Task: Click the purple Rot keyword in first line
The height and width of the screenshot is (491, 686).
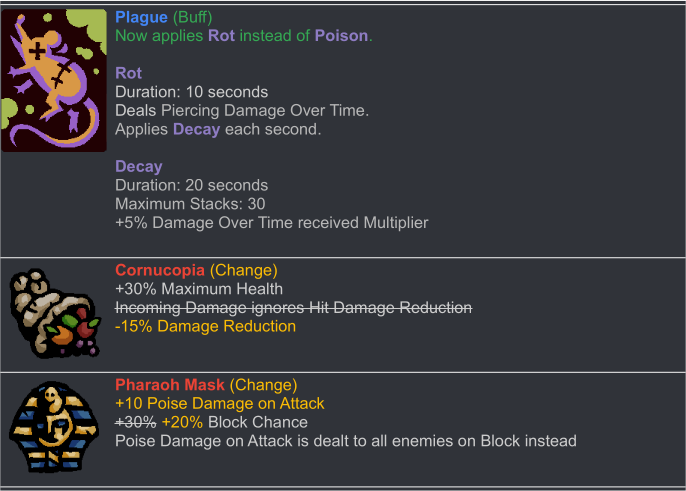Action: [x=221, y=35]
